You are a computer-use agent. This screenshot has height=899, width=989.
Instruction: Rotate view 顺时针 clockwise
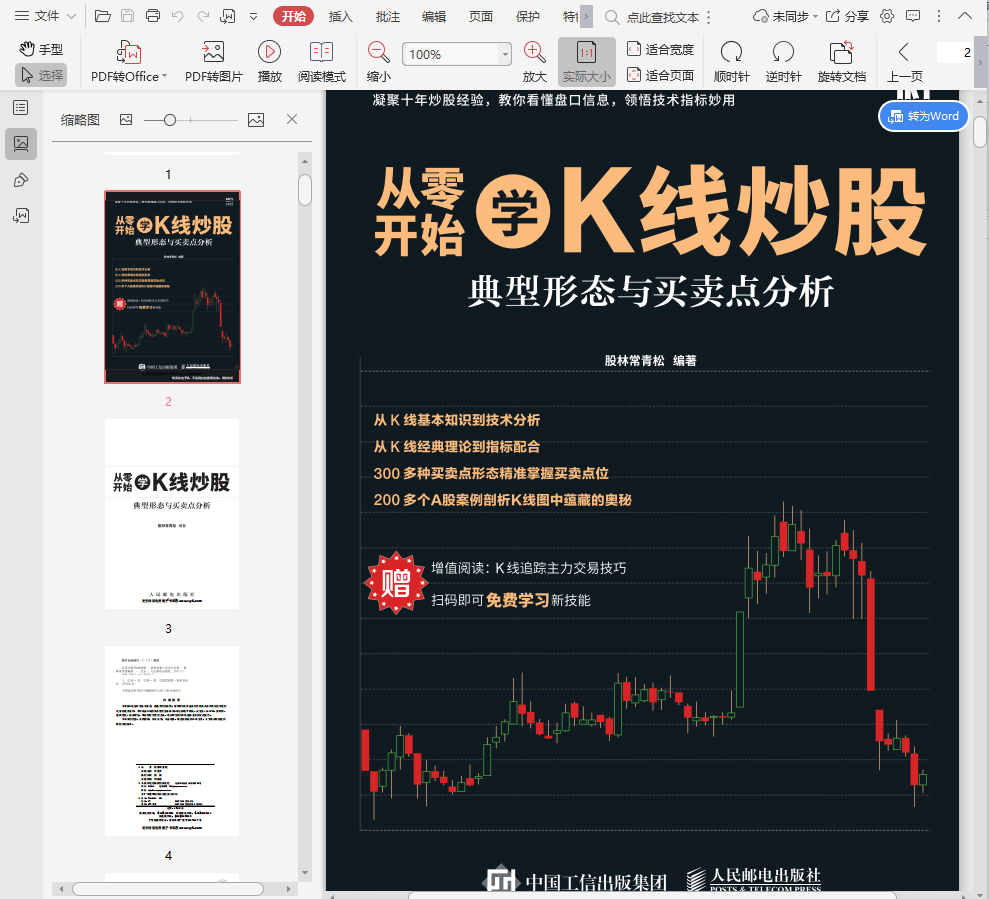(x=732, y=61)
